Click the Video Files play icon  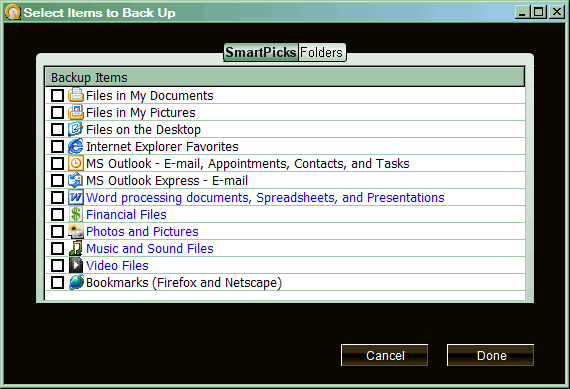pos(76,265)
